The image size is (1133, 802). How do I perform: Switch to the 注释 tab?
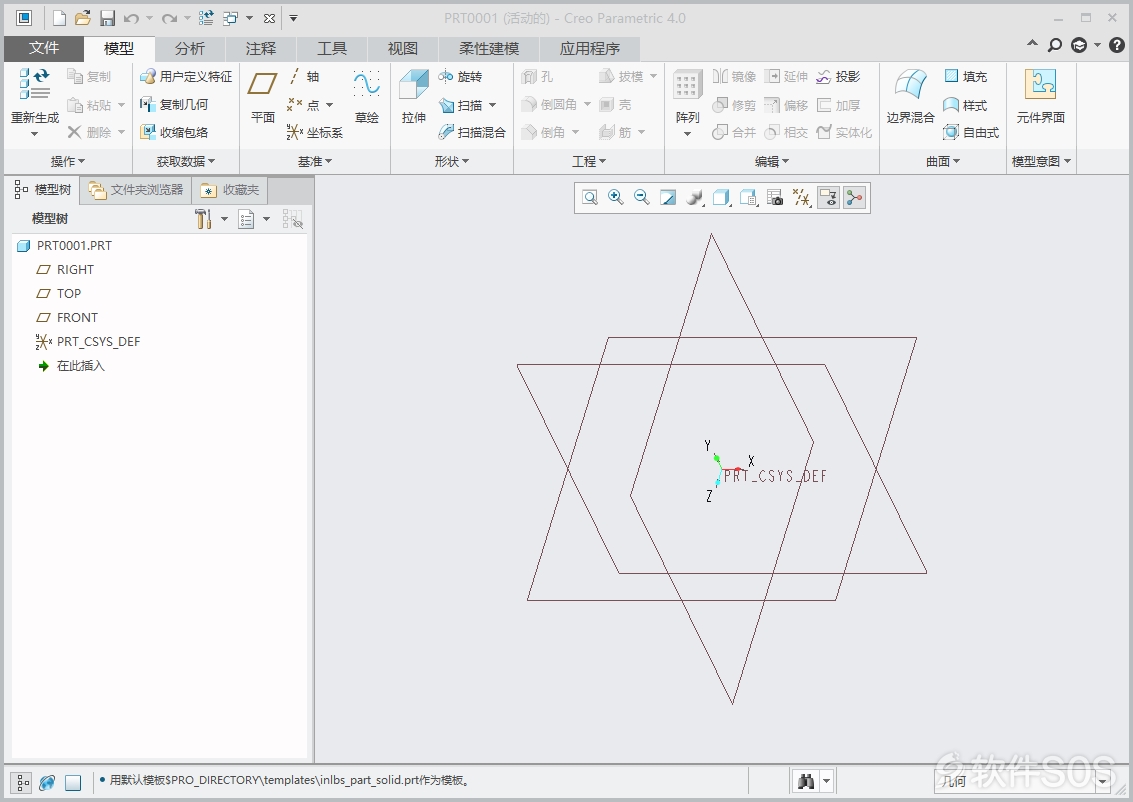[261, 48]
